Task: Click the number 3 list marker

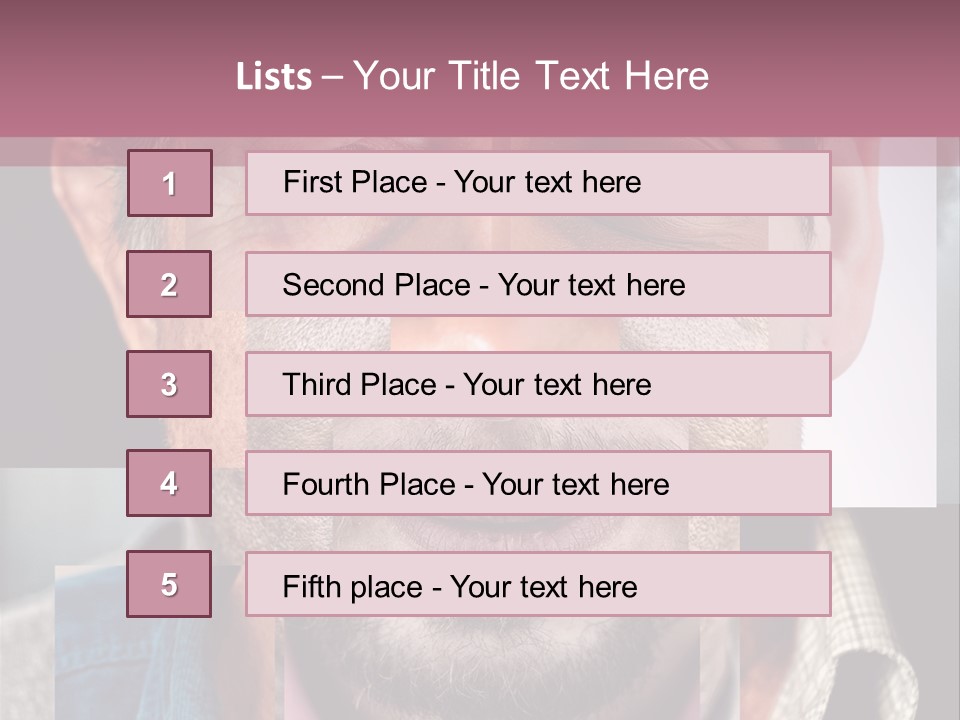Action: [x=169, y=384]
